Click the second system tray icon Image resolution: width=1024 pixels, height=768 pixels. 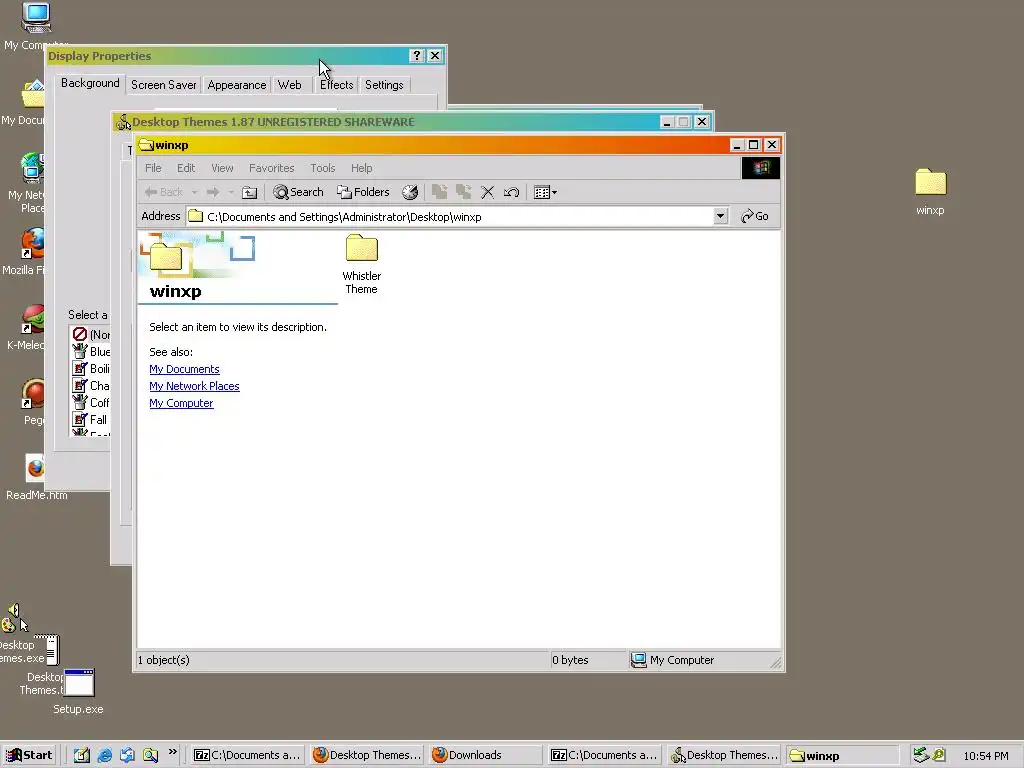pos(938,755)
